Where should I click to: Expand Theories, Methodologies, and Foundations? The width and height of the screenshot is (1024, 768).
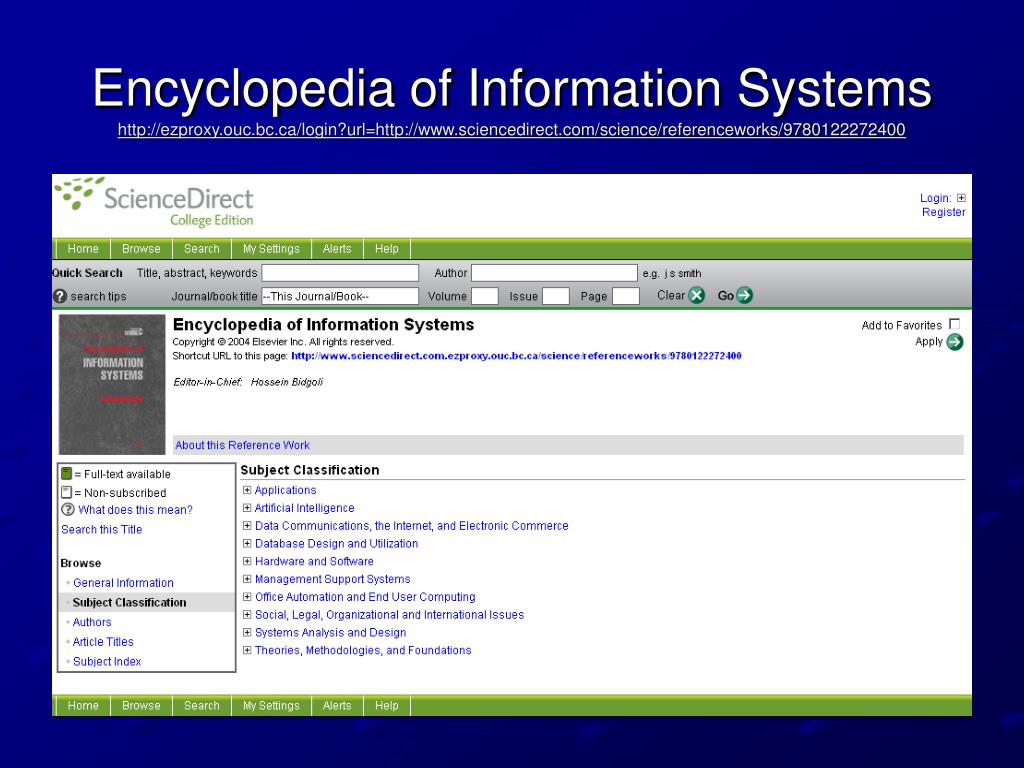(247, 650)
